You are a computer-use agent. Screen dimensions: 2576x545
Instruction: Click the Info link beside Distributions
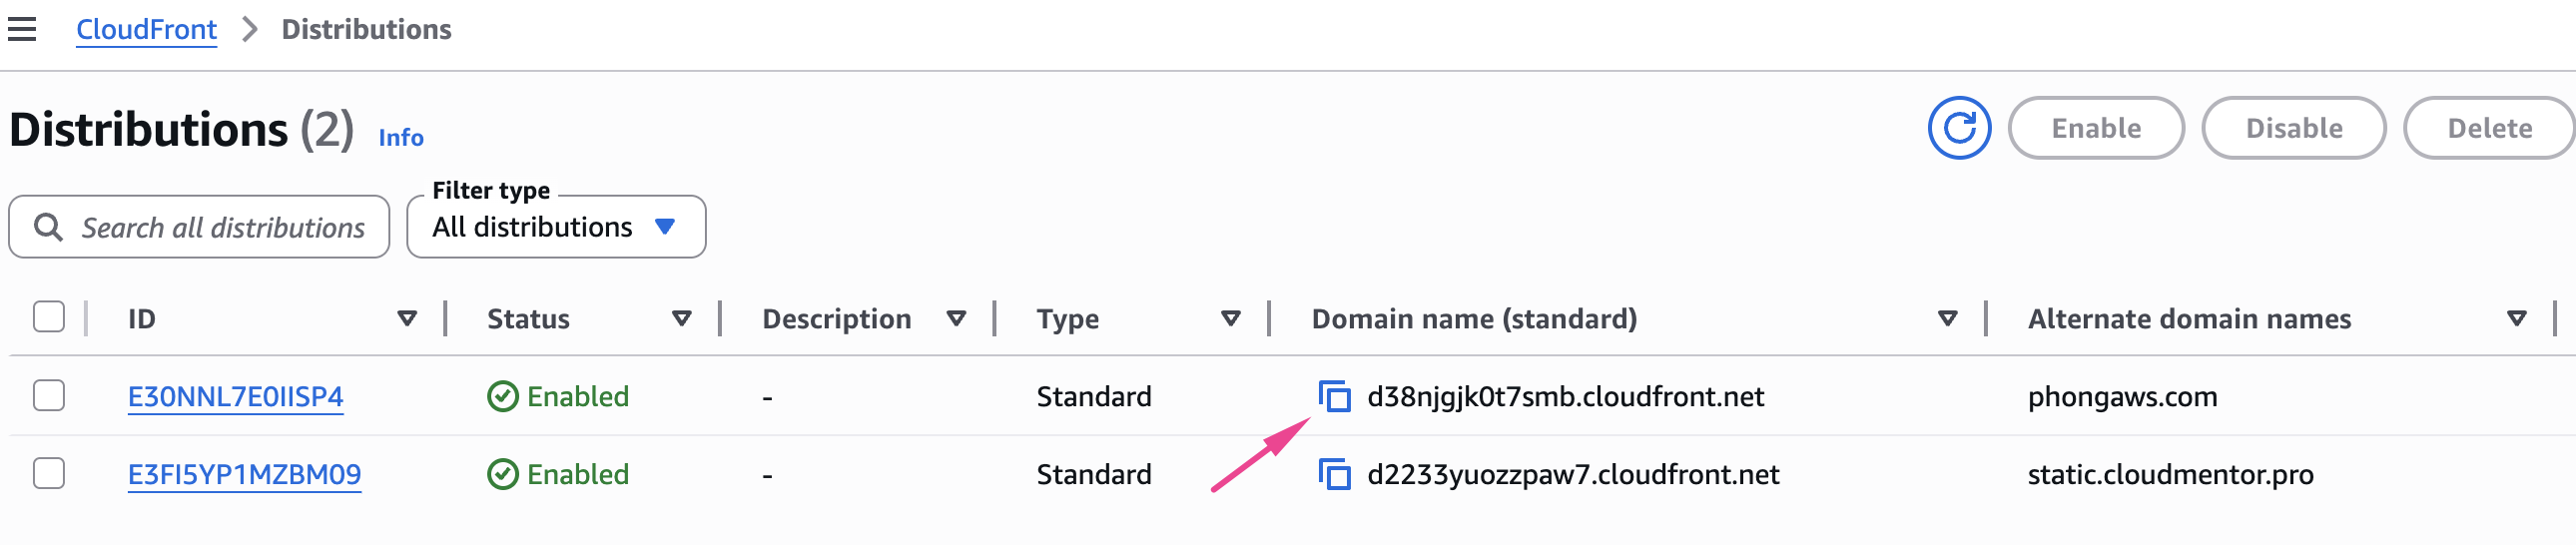tap(400, 138)
